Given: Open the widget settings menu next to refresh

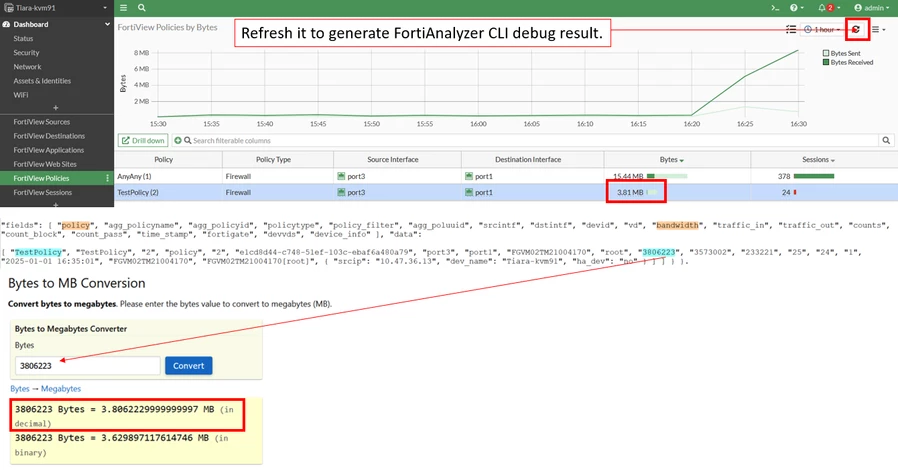Looking at the screenshot, I should (878, 29).
